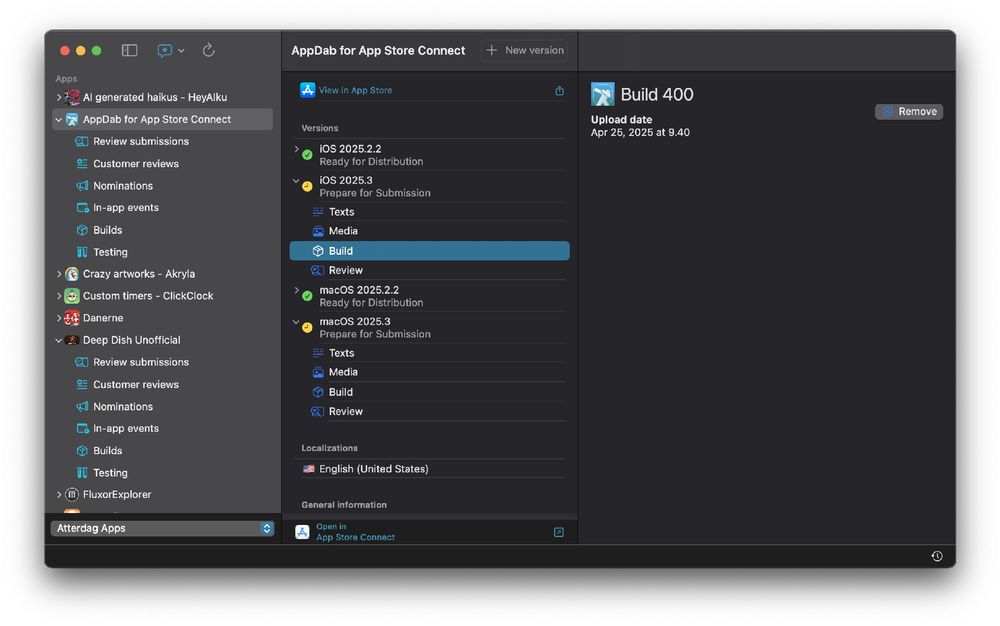1000x626 pixels.
Task: Click the App Store Connect logo at the bottom
Action: pos(302,532)
